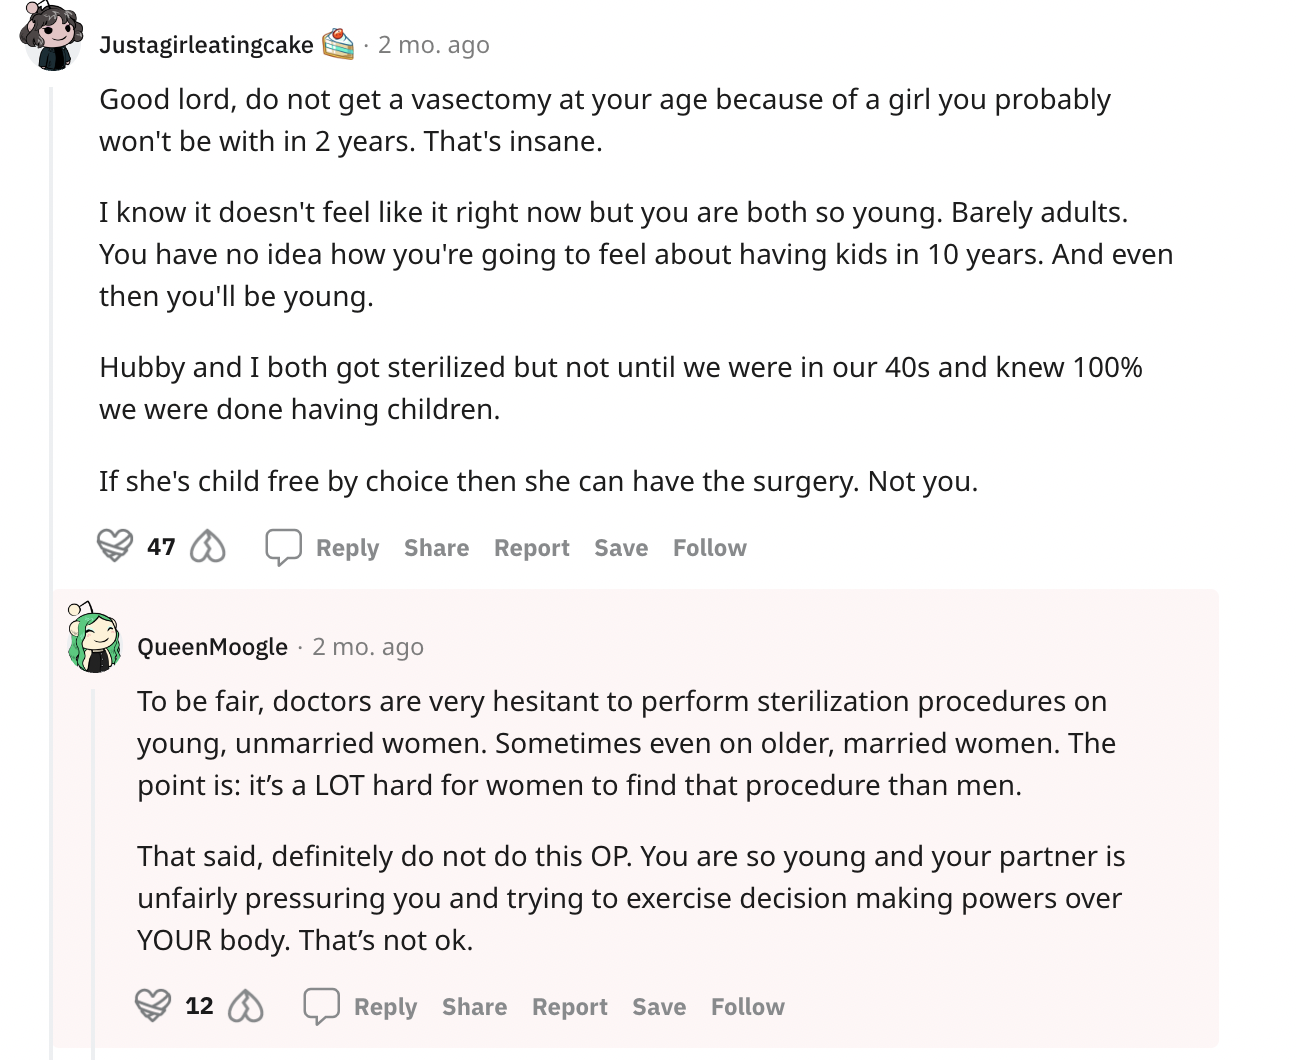Open QueenMoogle's green-haired avatar
The image size is (1296, 1060).
93,638
